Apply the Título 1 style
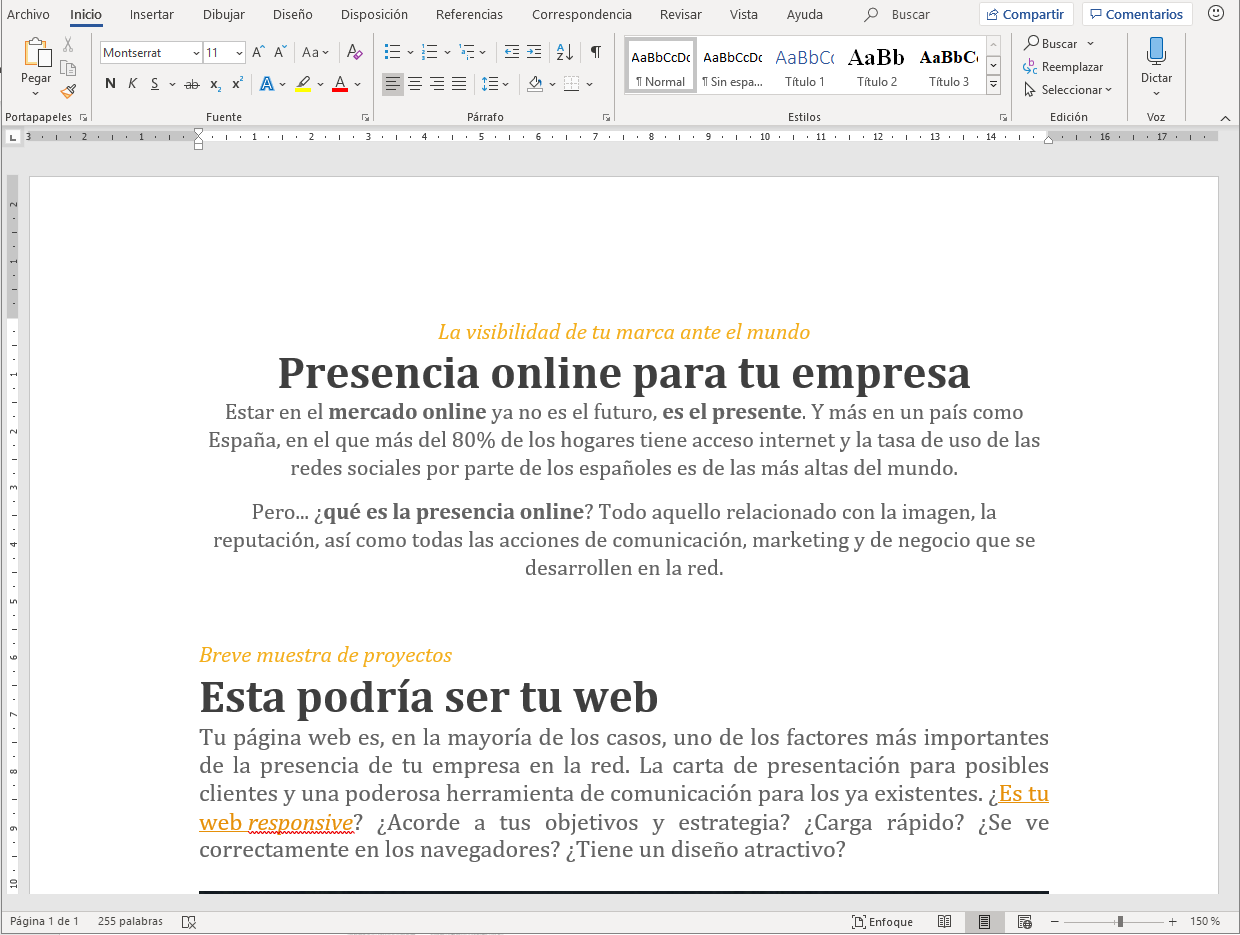The height and width of the screenshot is (935, 1240). [x=805, y=66]
